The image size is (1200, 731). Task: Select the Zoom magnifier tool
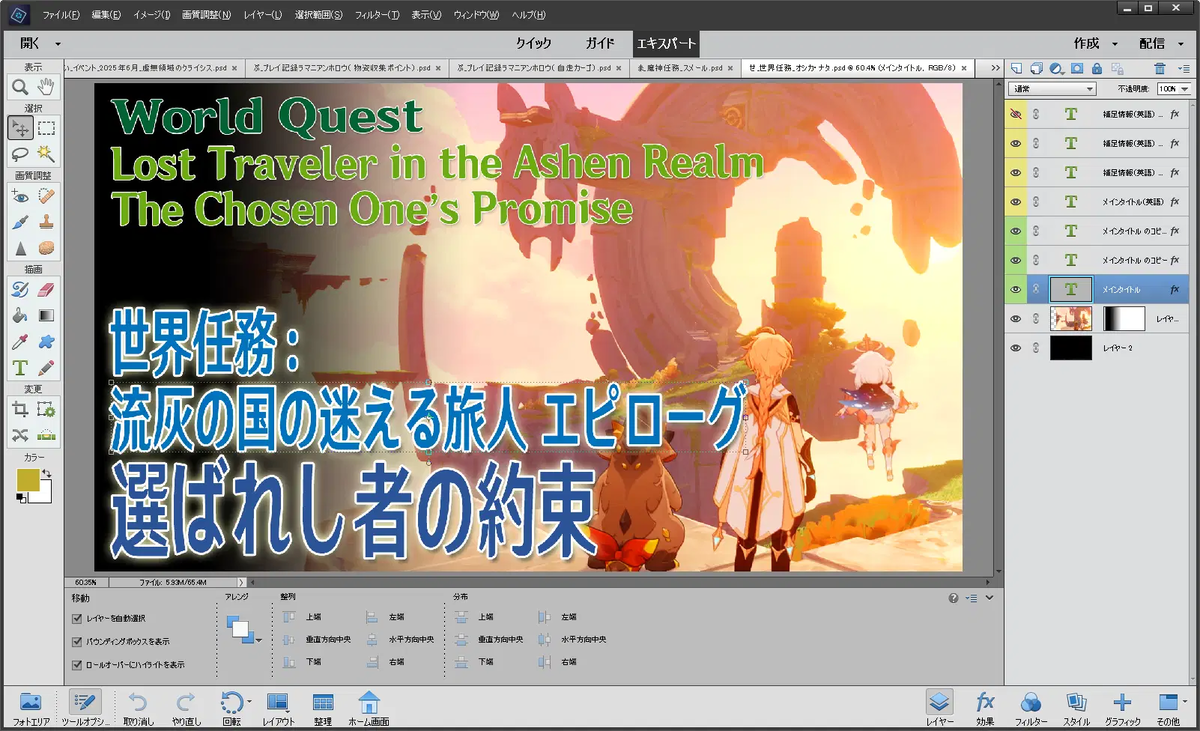19,88
